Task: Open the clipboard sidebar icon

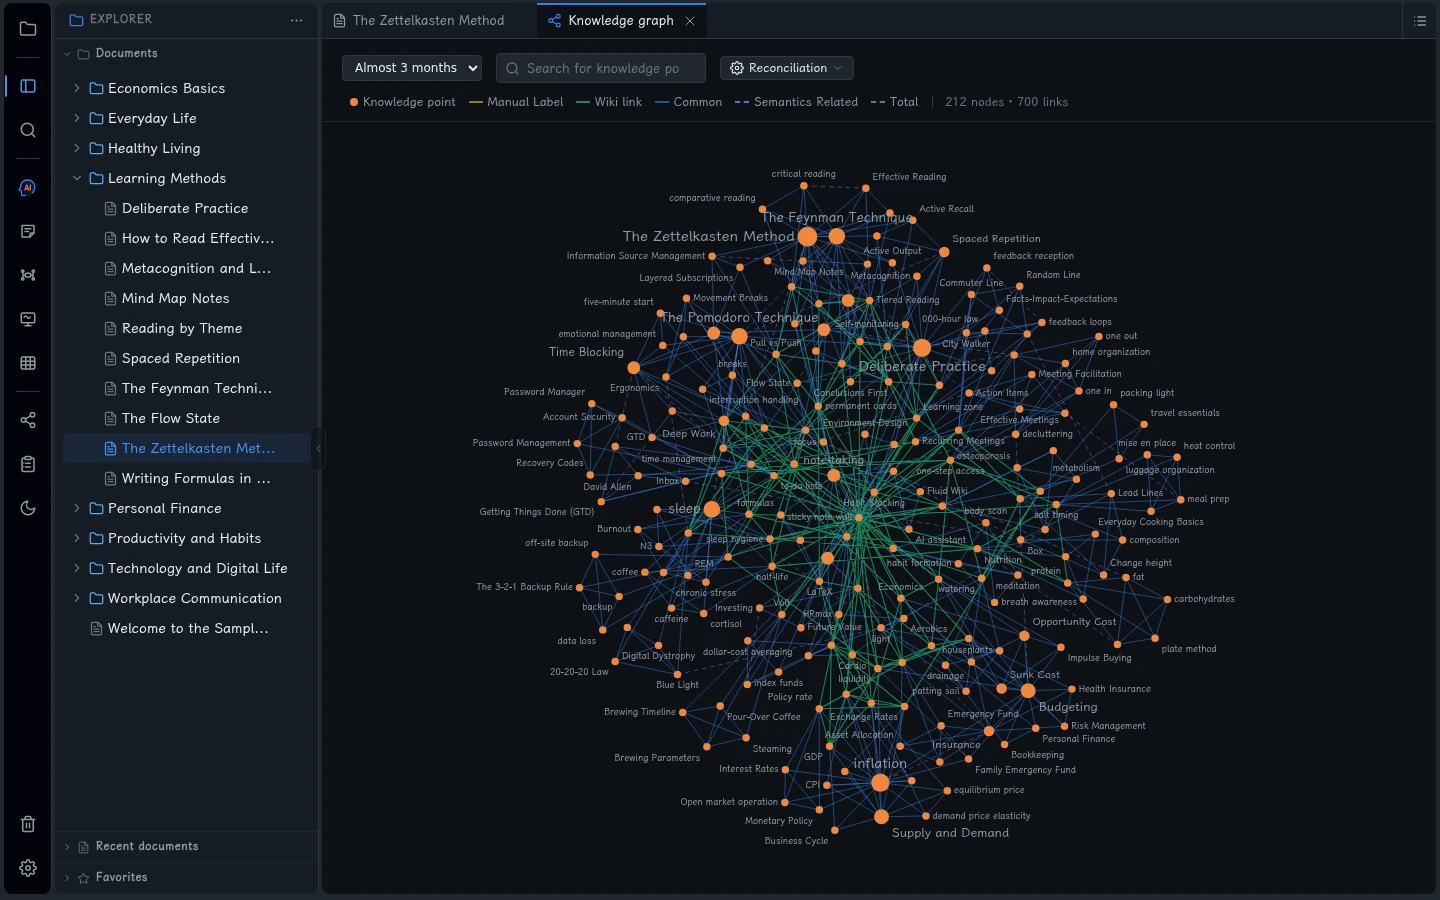Action: tap(28, 464)
